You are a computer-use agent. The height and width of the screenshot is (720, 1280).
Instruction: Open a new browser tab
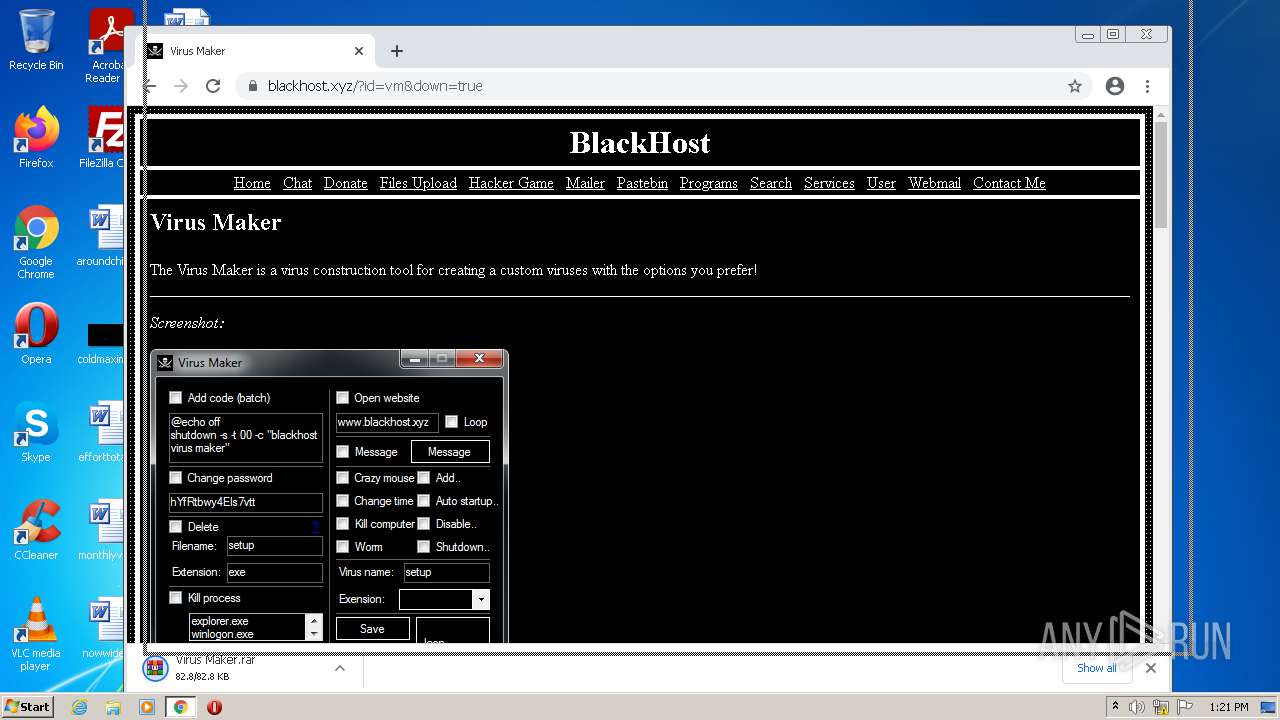[x=397, y=51]
